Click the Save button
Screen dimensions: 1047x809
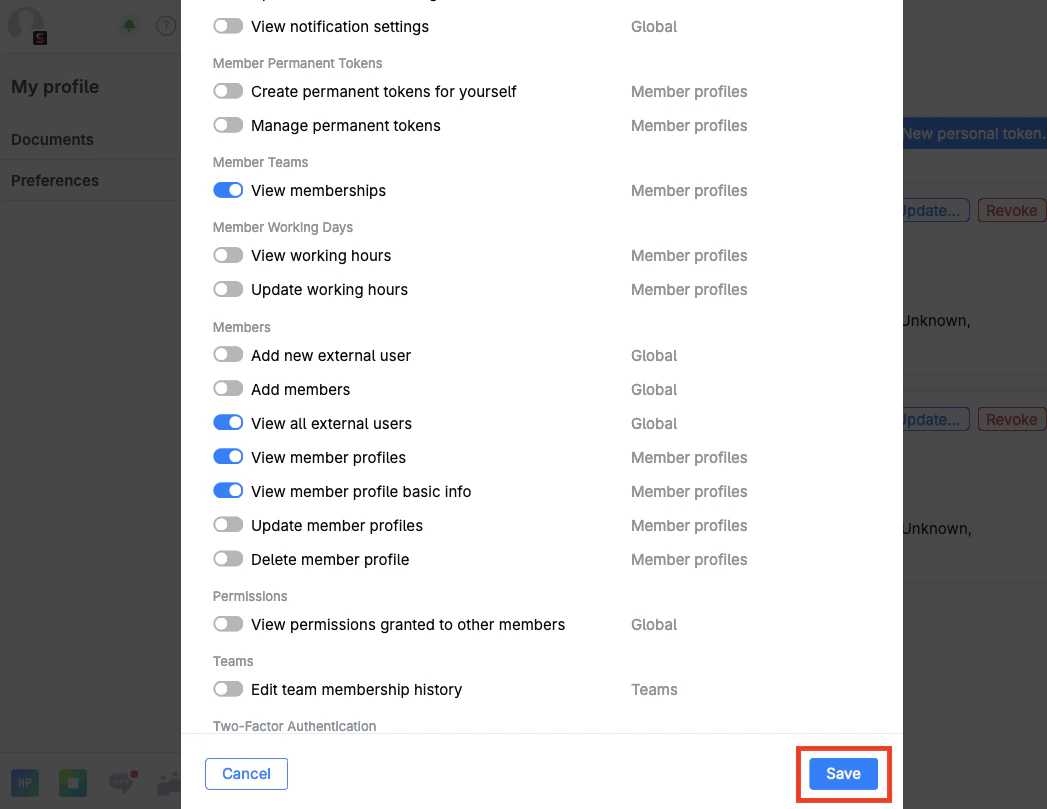[843, 773]
